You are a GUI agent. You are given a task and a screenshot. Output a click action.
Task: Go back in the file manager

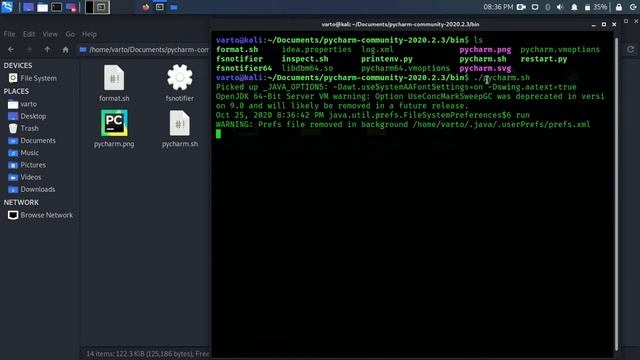pyautogui.click(x=11, y=49)
